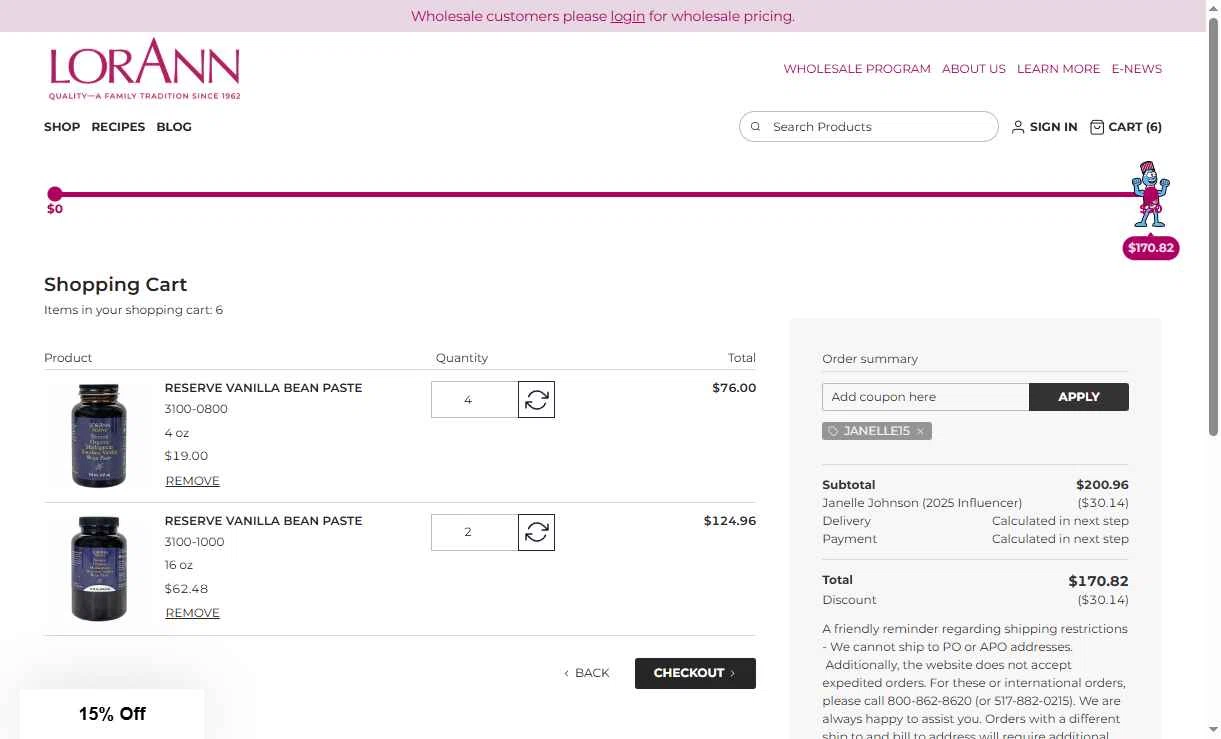The width and height of the screenshot is (1221, 739).
Task: Open the BLOG menu item
Action: click(x=174, y=127)
